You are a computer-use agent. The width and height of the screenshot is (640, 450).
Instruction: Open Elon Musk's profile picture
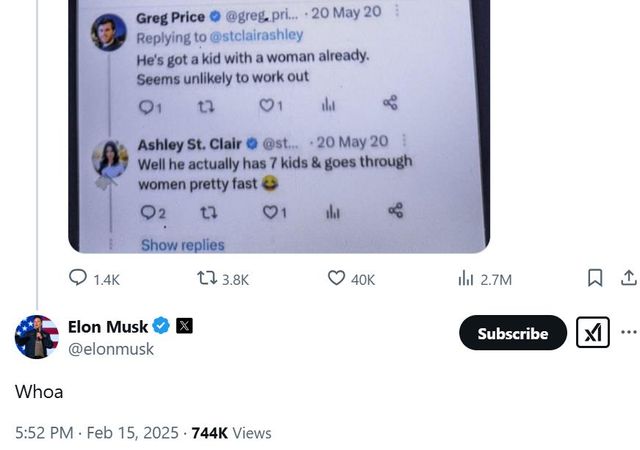tap(36, 337)
